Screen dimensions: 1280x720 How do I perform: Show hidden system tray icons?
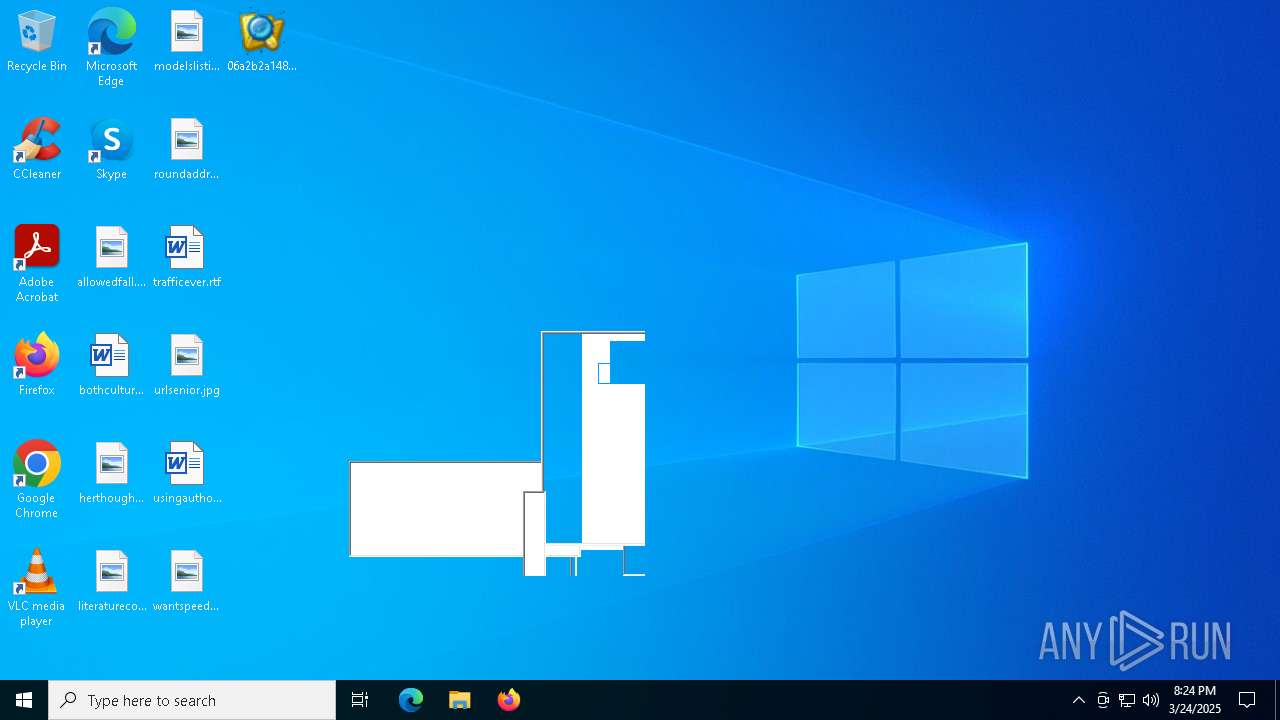(x=1078, y=700)
